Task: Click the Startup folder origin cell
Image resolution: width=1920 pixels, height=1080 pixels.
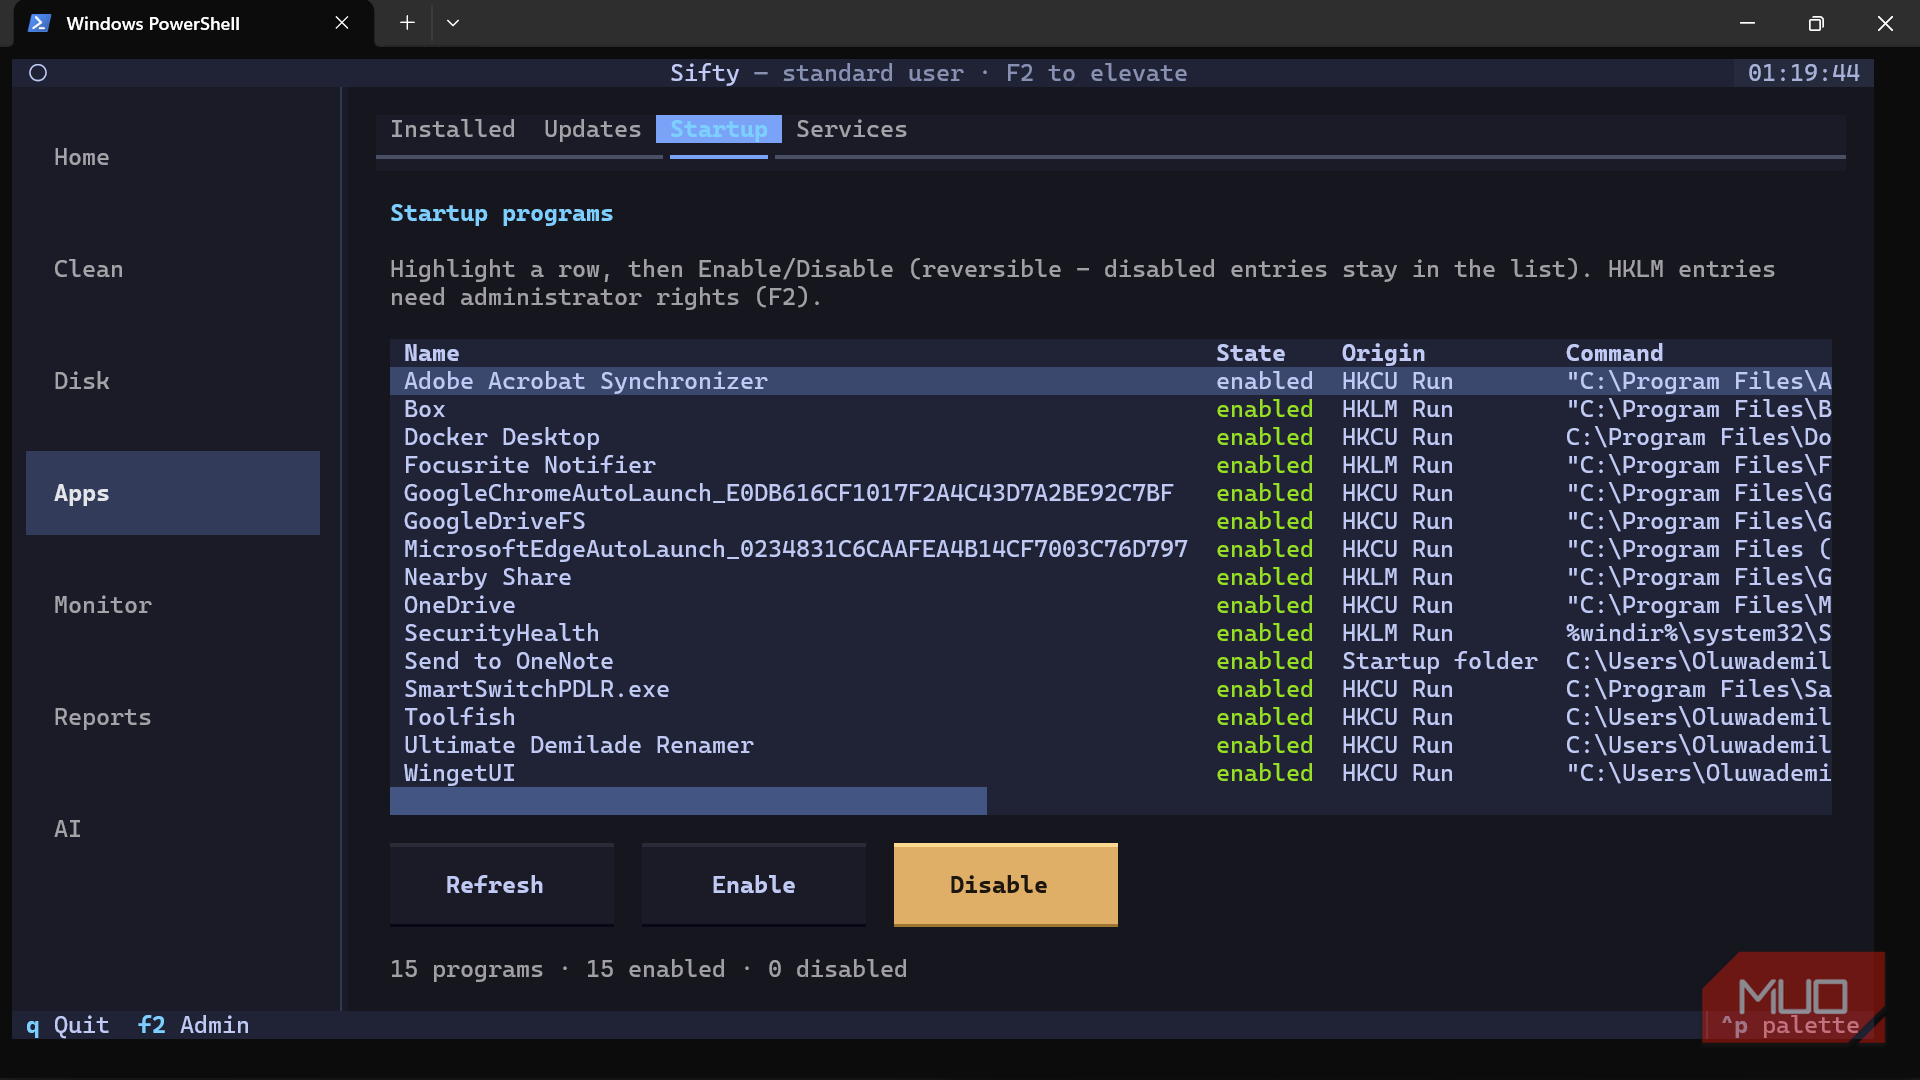Action: point(1440,661)
